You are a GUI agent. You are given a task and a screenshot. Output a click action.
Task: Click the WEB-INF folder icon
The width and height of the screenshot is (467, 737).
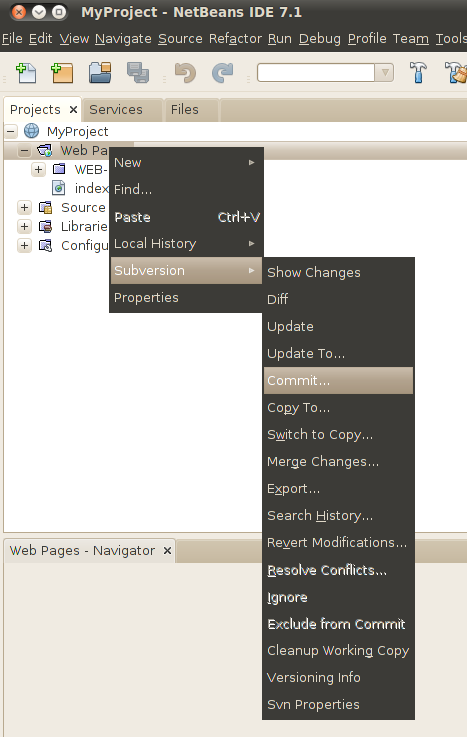59,169
